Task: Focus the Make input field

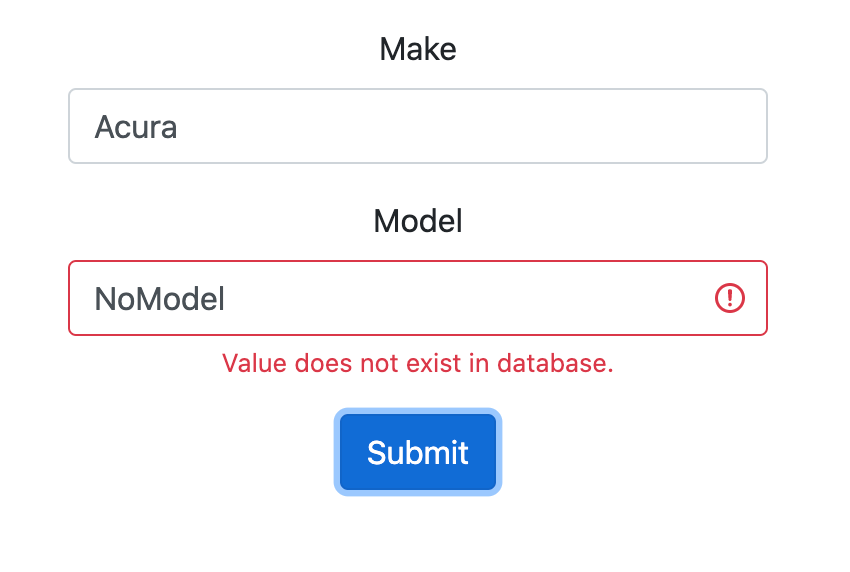Action: pos(417,126)
